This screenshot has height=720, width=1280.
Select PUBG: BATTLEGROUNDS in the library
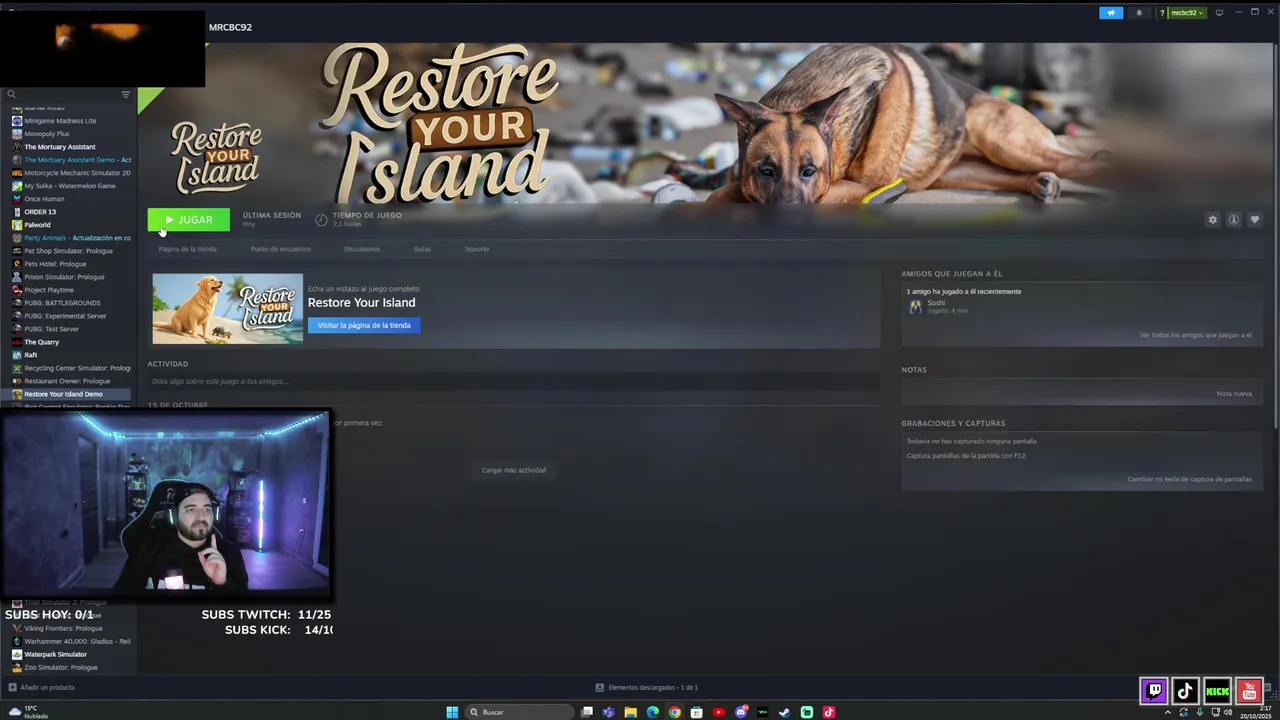pyautogui.click(x=62, y=303)
